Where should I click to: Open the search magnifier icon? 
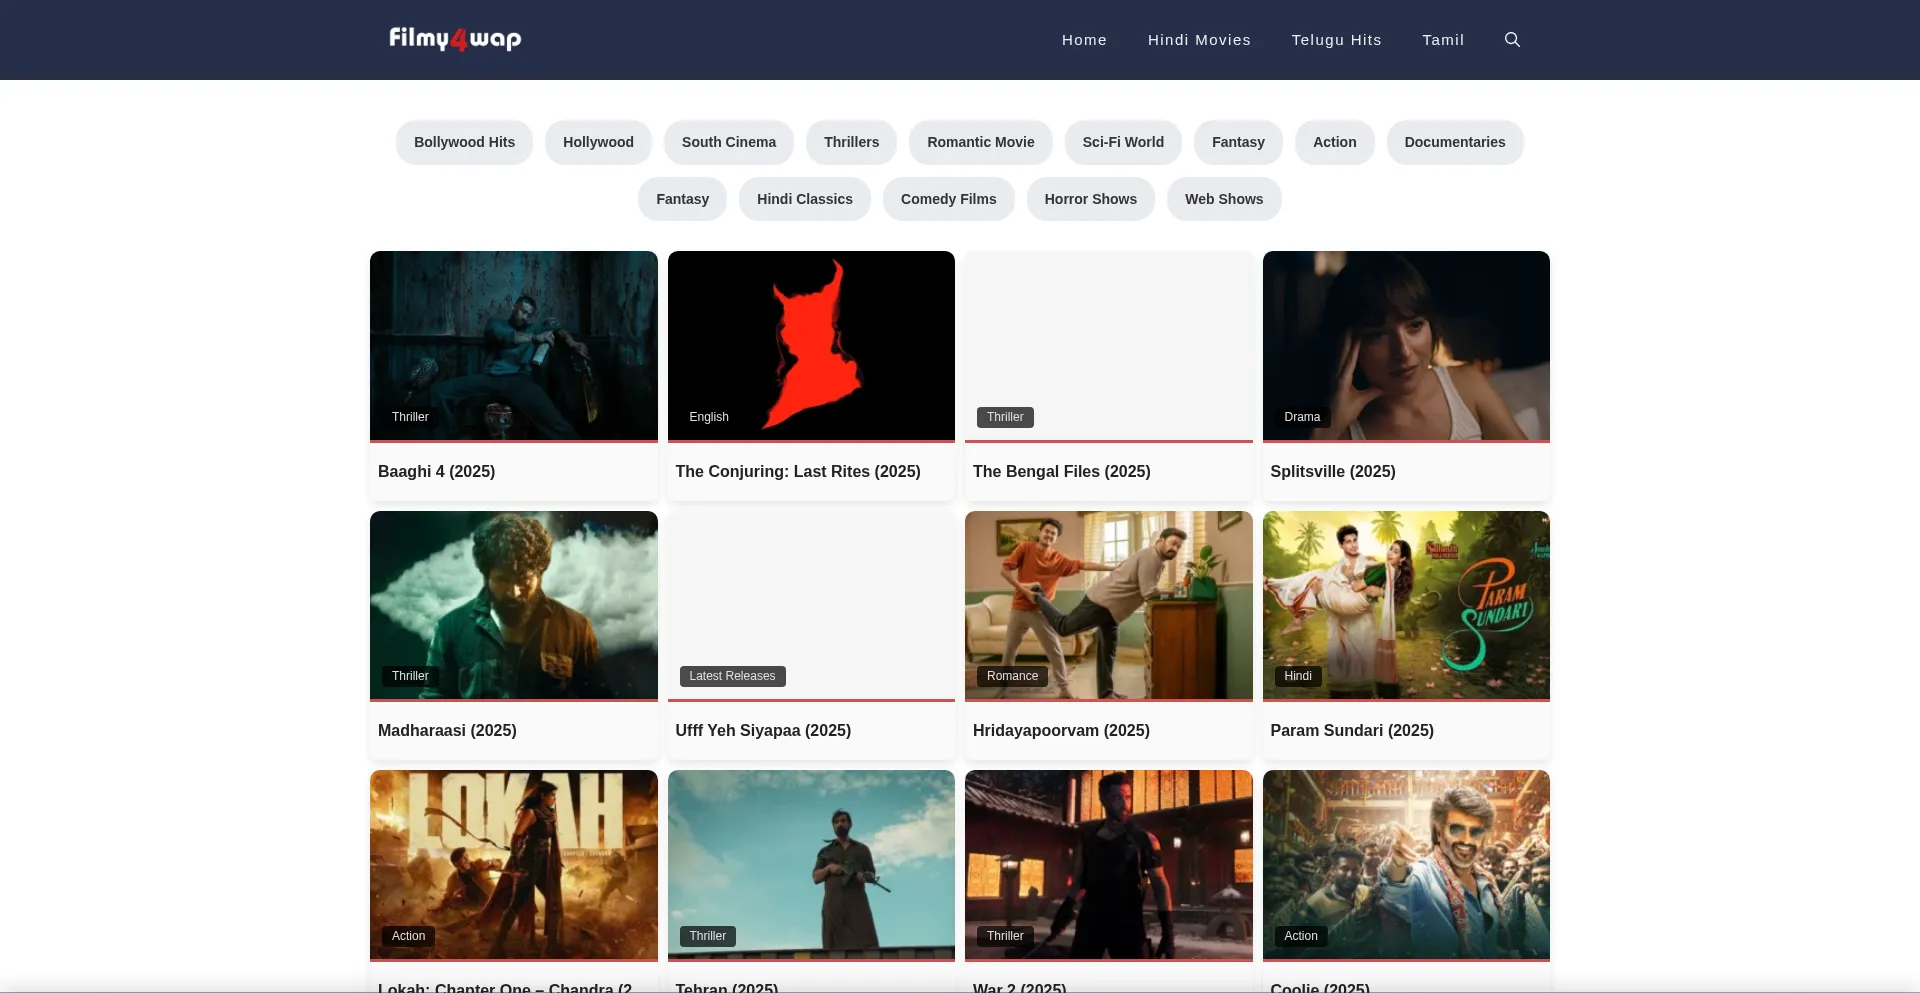coord(1512,40)
